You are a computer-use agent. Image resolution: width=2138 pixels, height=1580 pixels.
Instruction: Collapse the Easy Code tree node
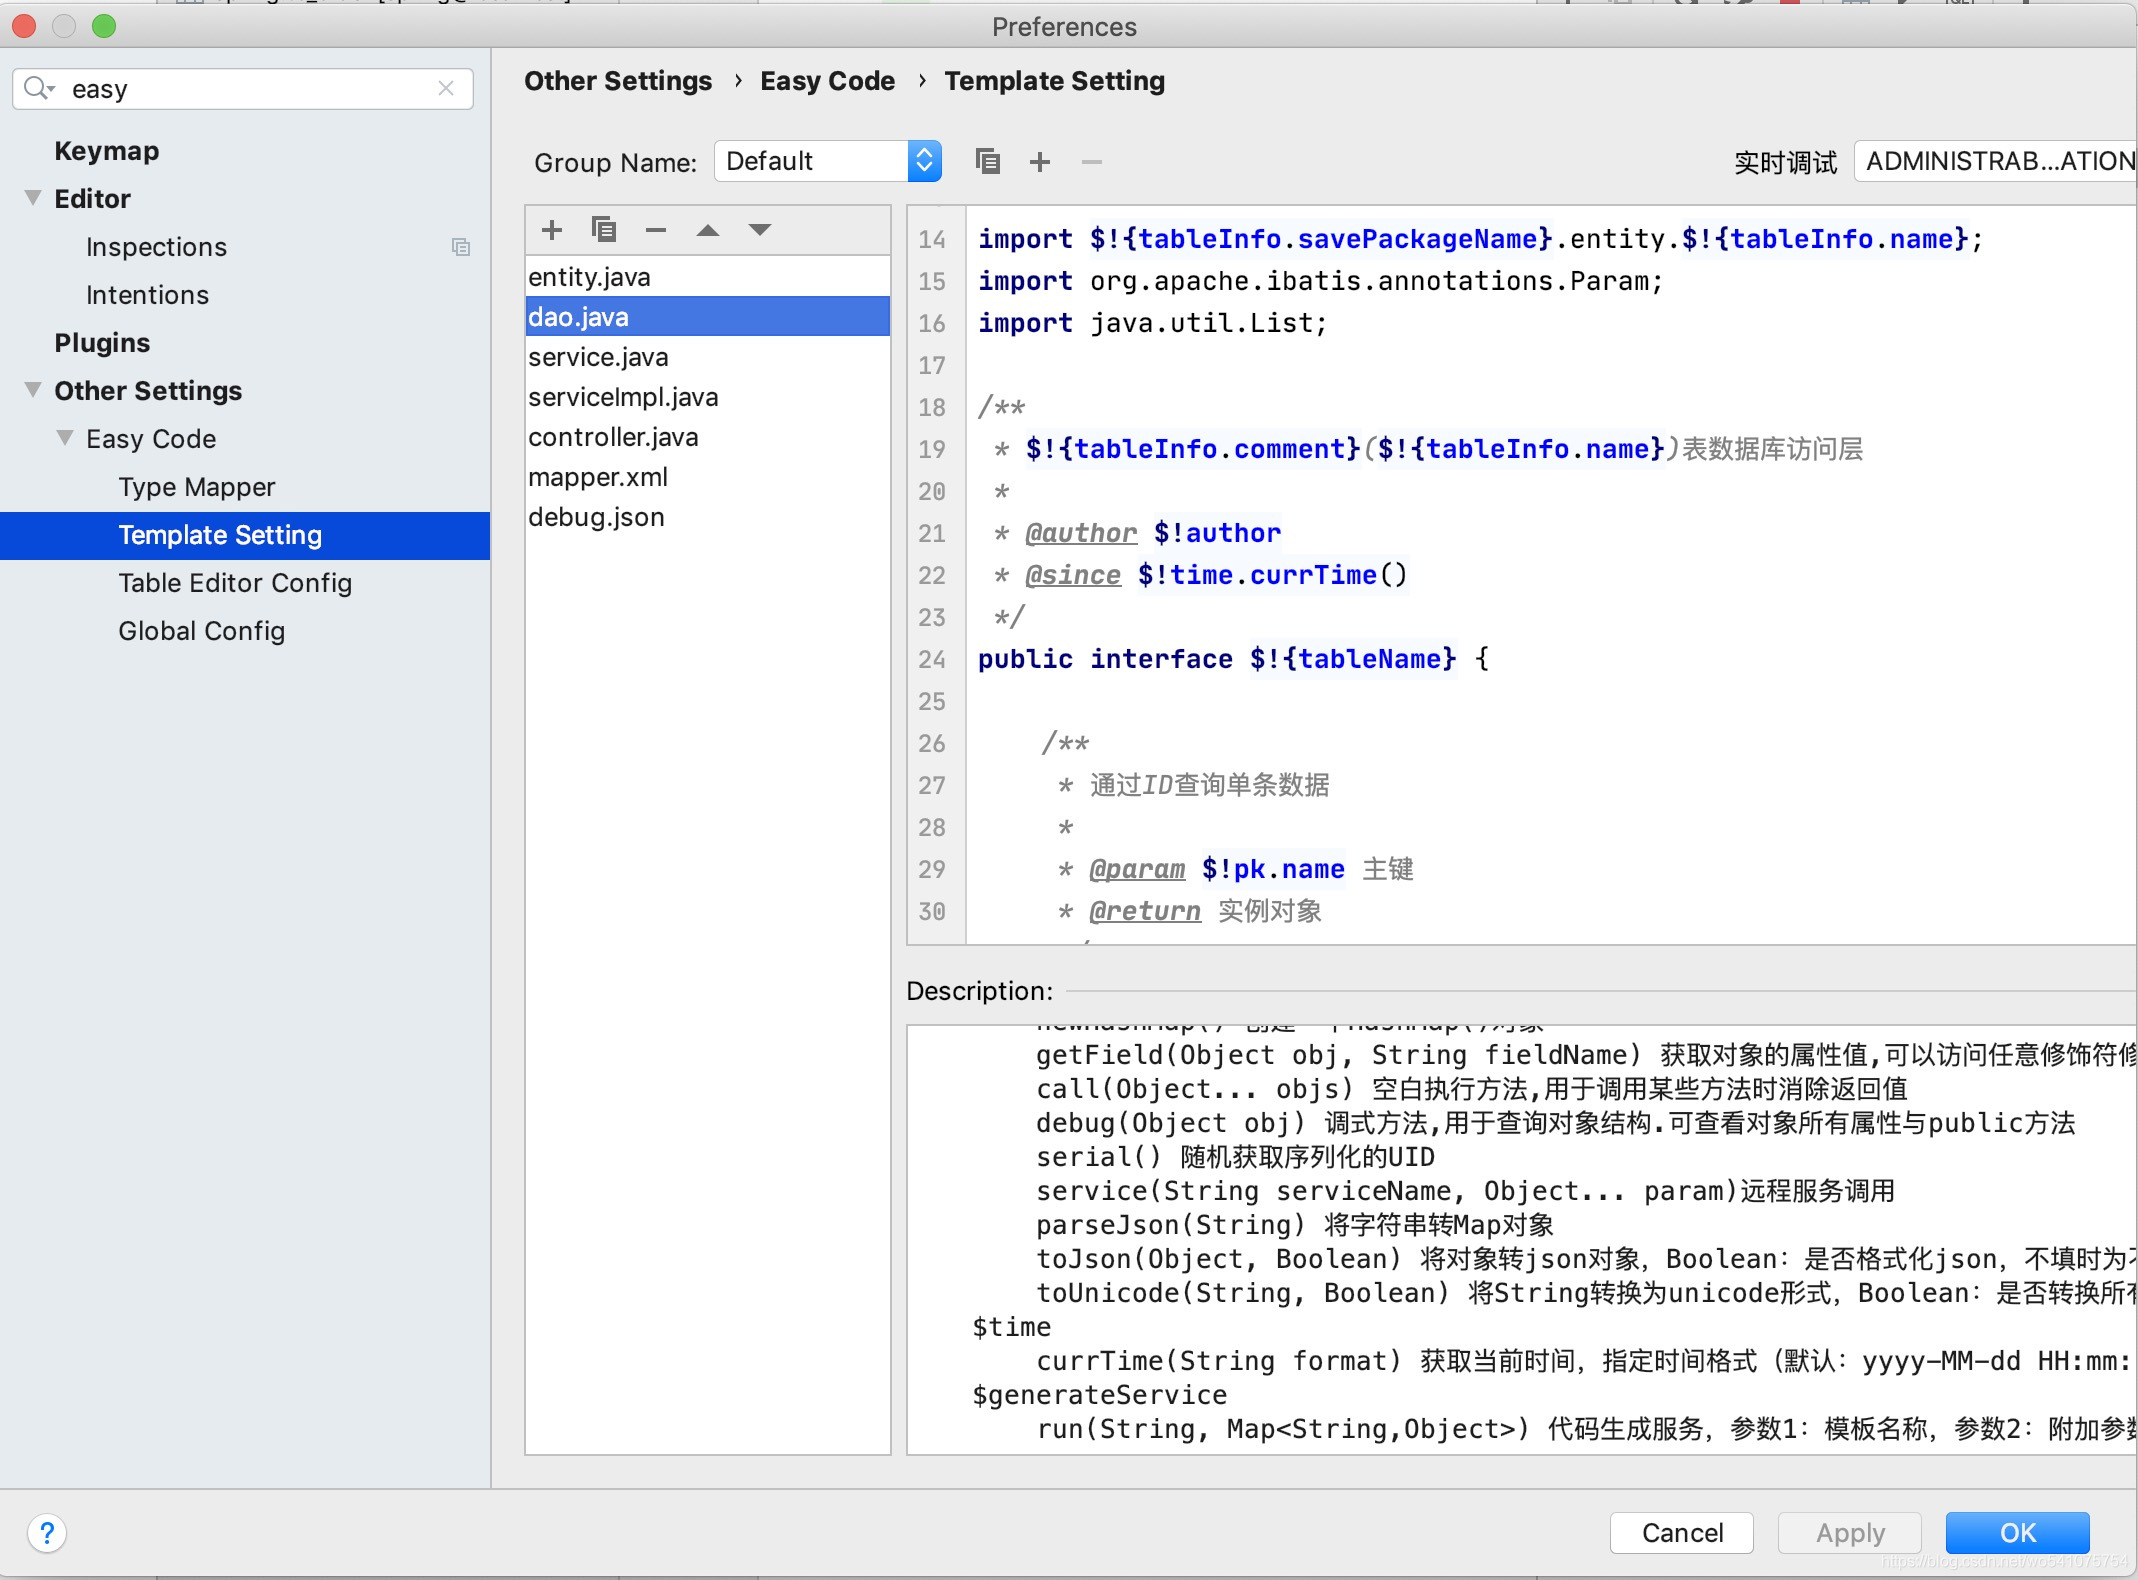click(65, 438)
